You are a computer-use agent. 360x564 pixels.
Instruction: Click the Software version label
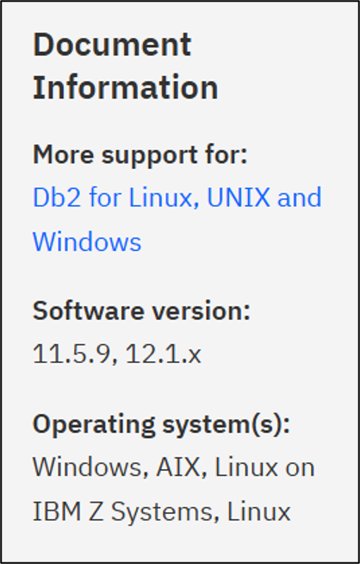pos(141,311)
